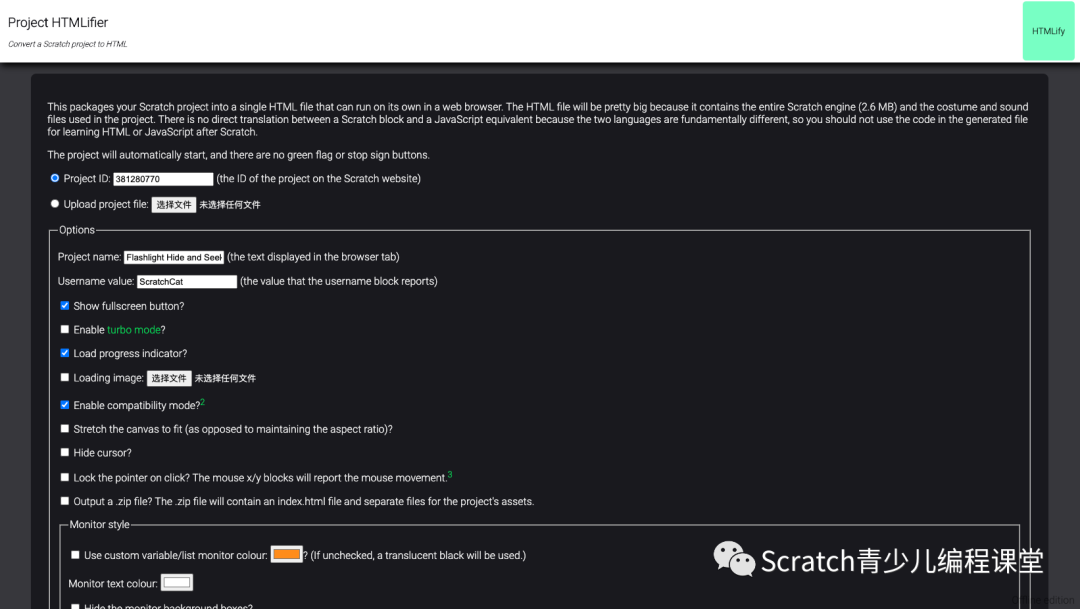Check "Hide the monitor background boxes?"

75,604
